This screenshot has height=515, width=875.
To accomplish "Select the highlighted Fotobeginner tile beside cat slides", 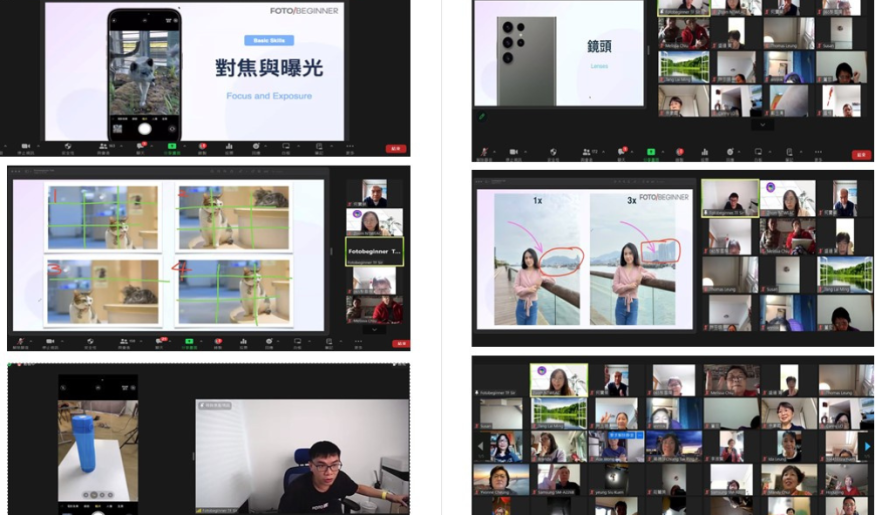I will 374,252.
